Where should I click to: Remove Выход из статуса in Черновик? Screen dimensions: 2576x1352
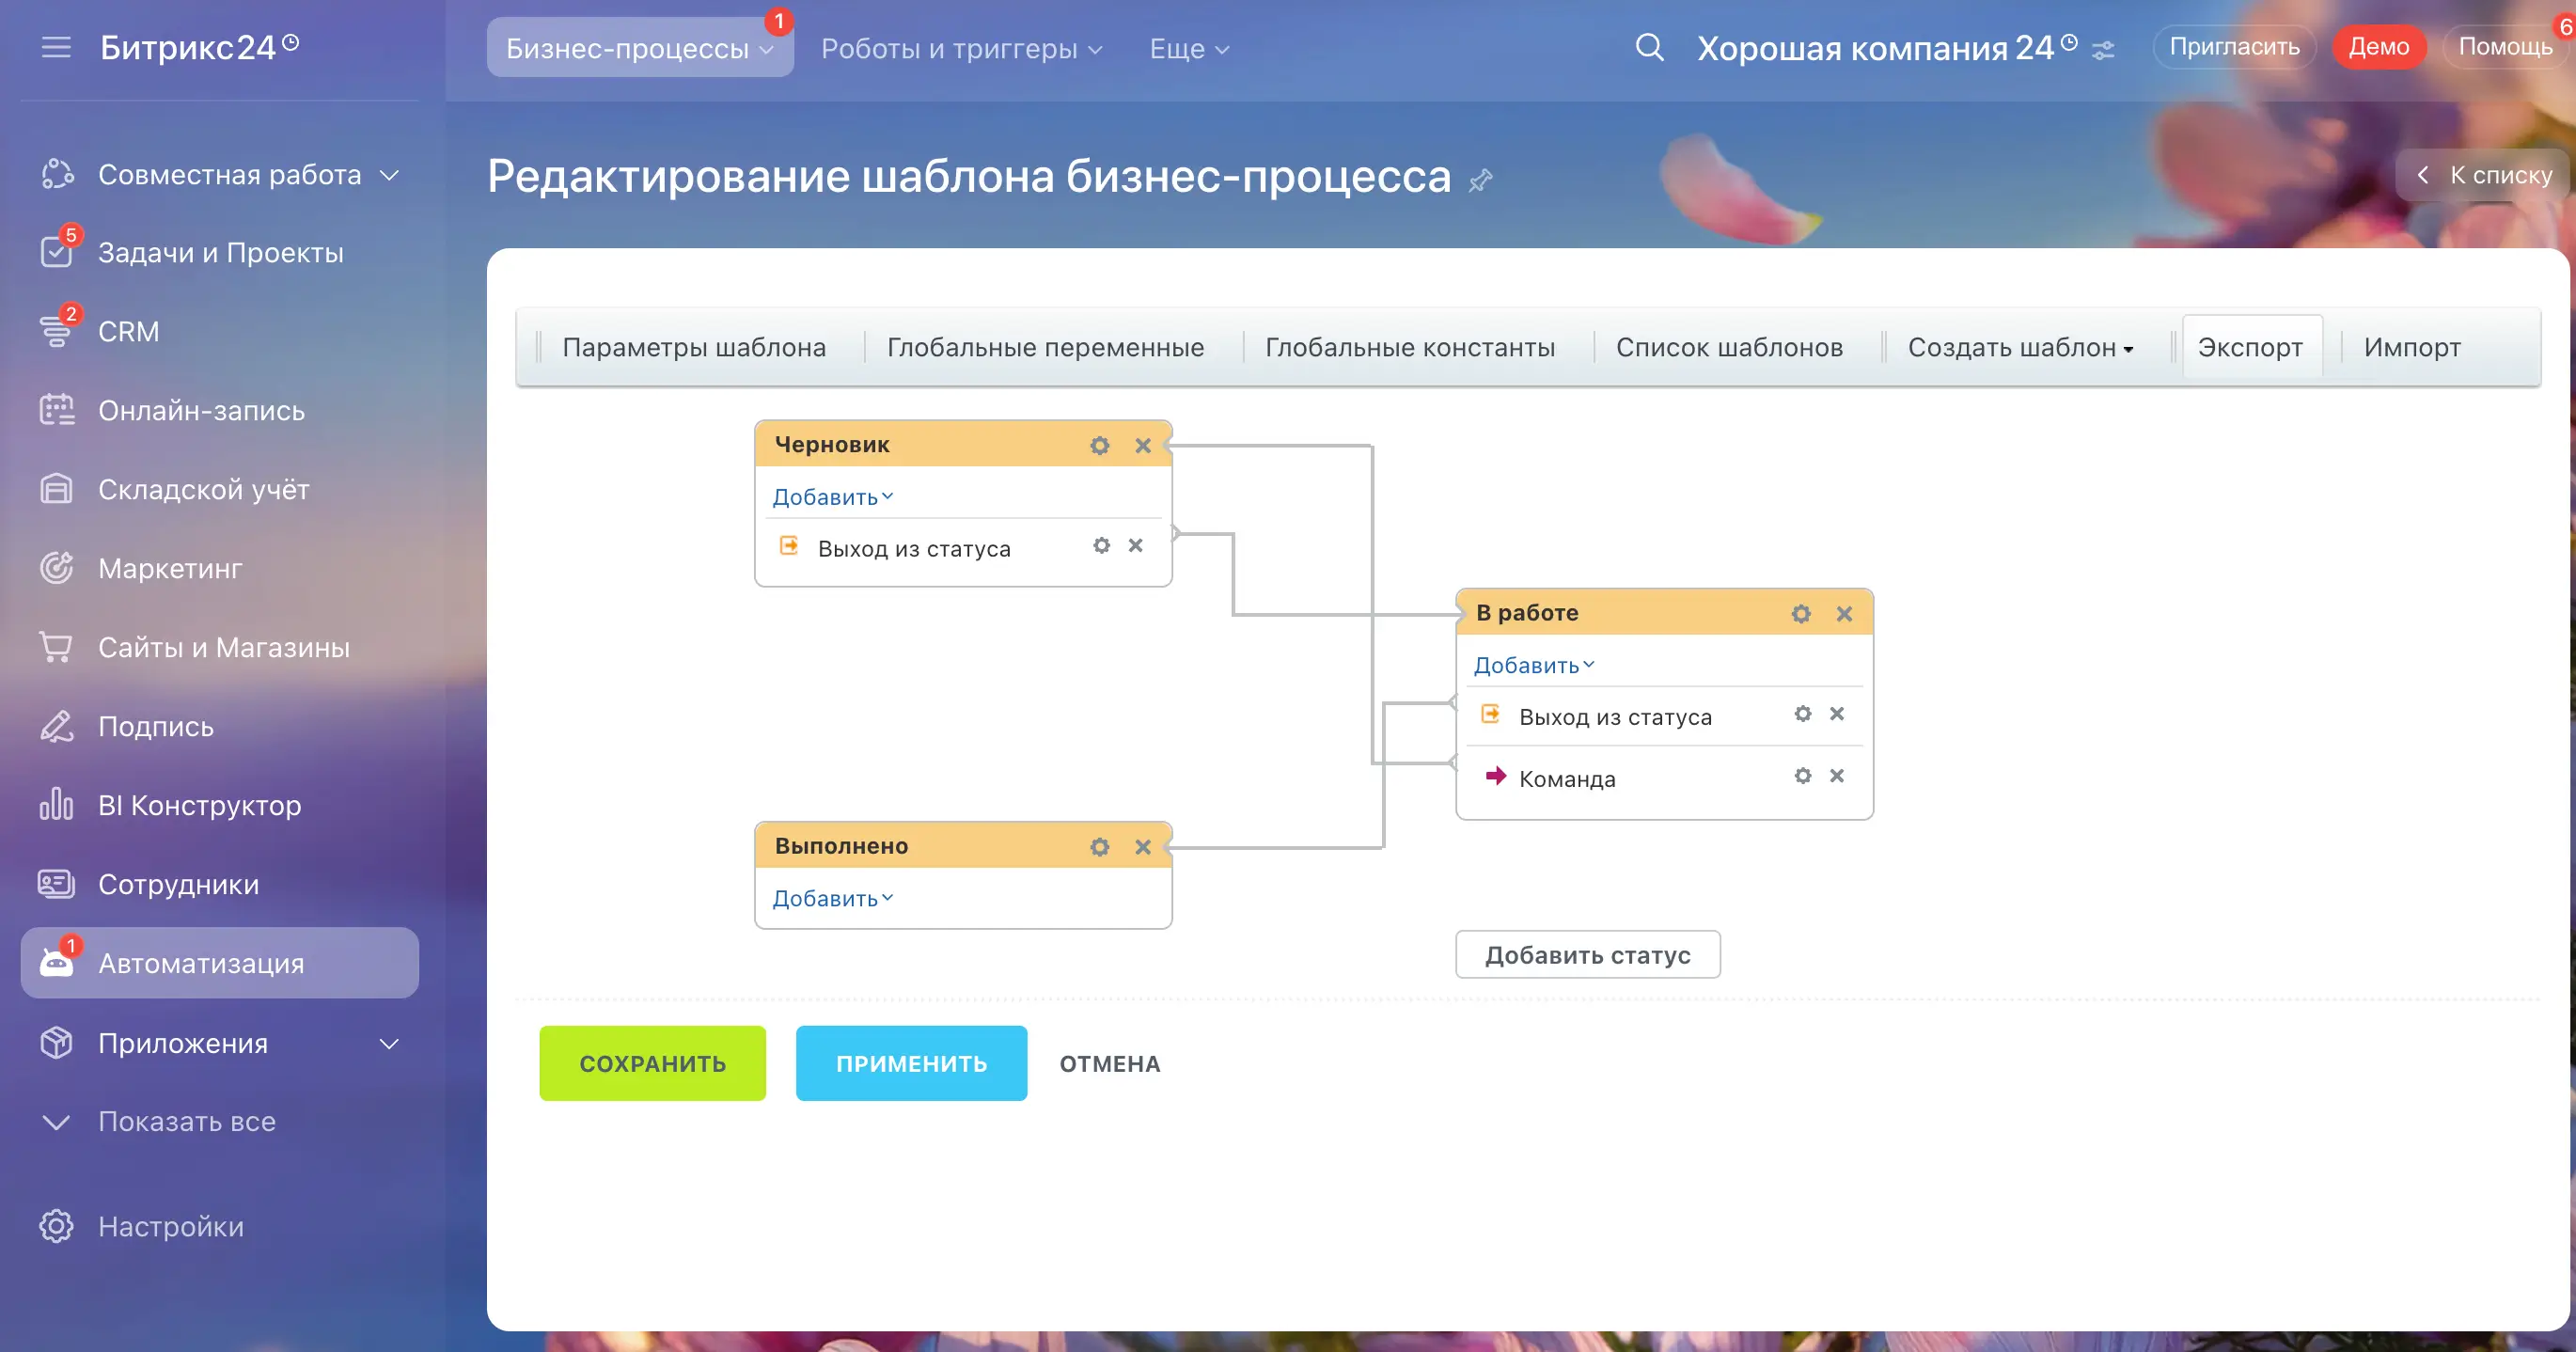point(1135,546)
